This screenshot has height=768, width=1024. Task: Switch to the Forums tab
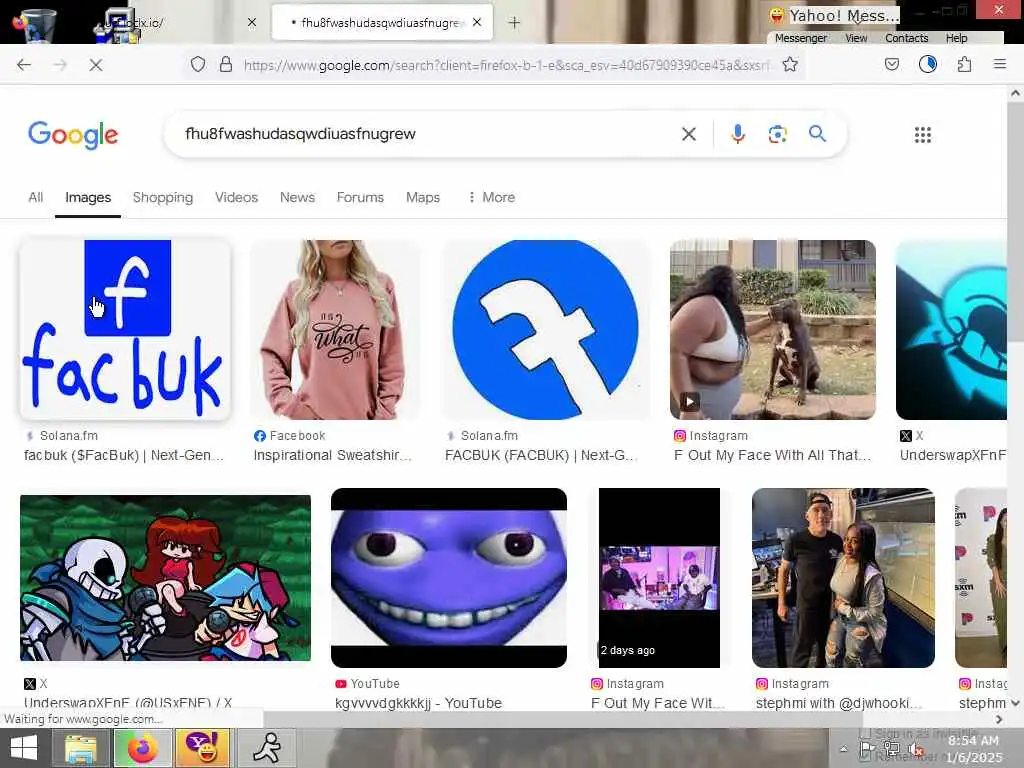click(x=360, y=197)
